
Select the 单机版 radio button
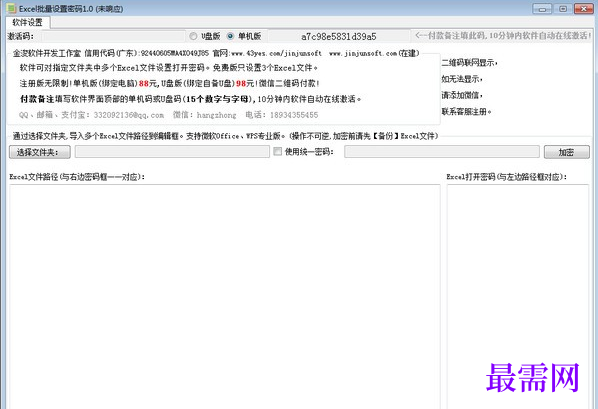230,36
